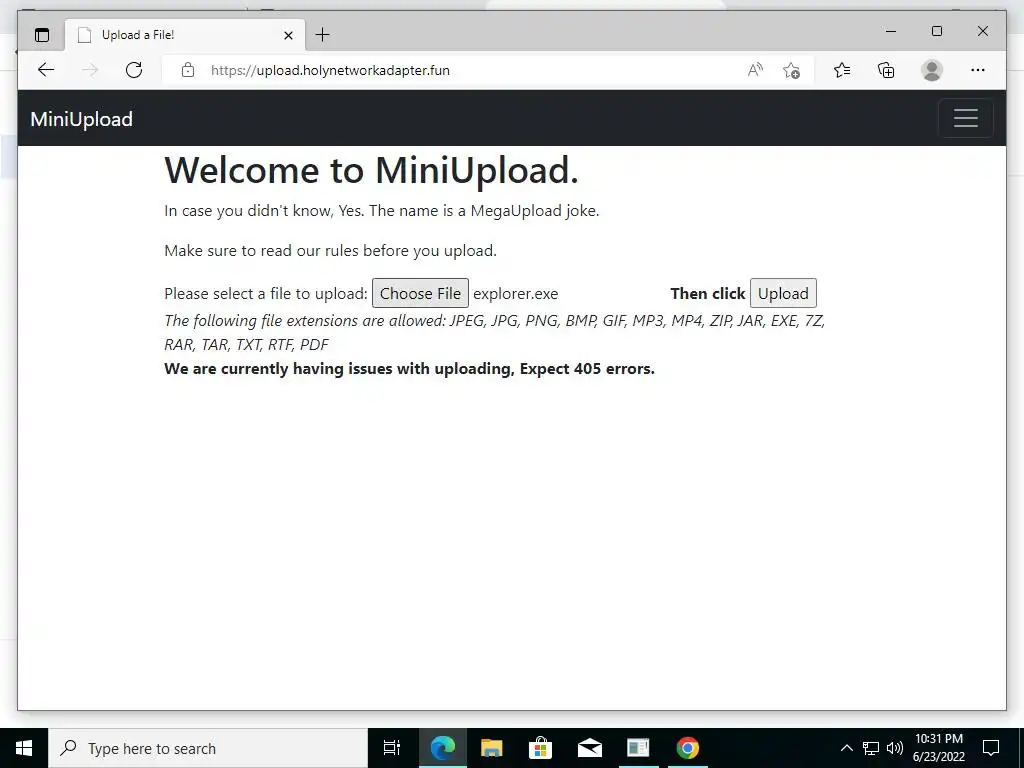This screenshot has height=768, width=1024.
Task: Open the notification center icon
Action: tap(991, 748)
